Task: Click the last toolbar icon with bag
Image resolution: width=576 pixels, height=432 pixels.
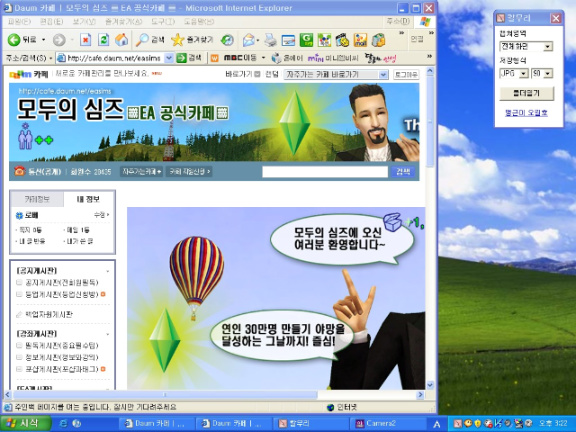Action: (378, 40)
